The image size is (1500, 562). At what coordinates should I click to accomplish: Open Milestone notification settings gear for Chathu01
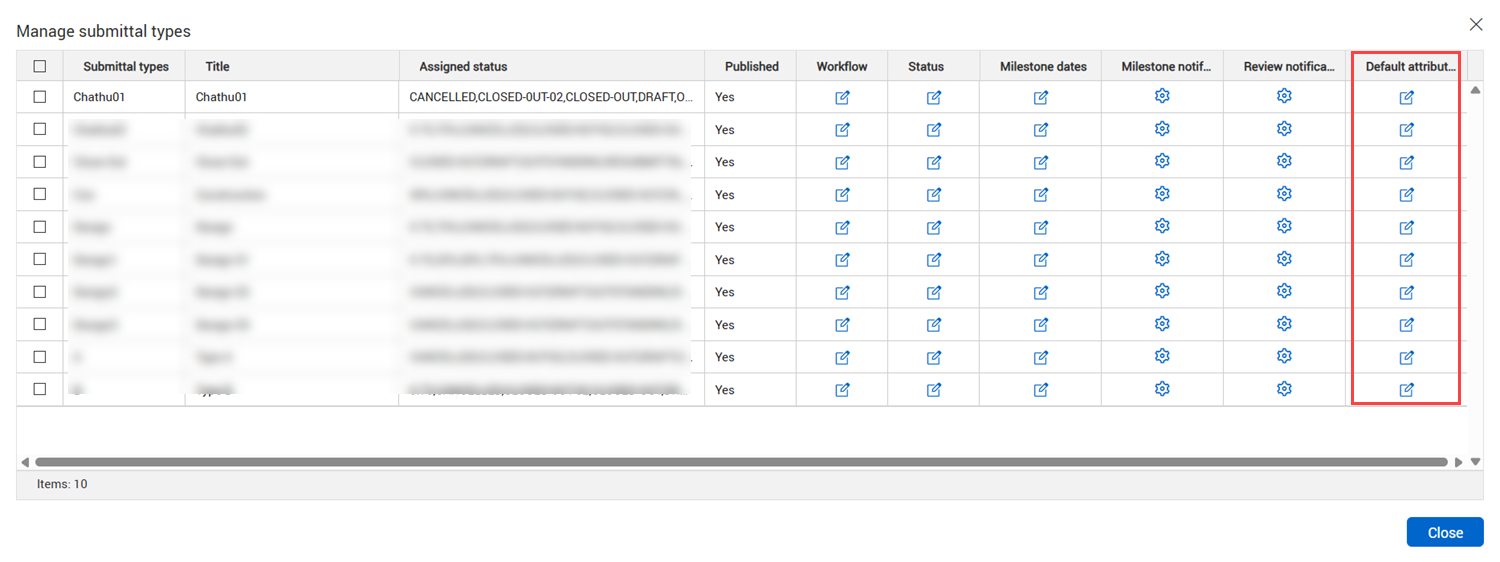click(1162, 96)
